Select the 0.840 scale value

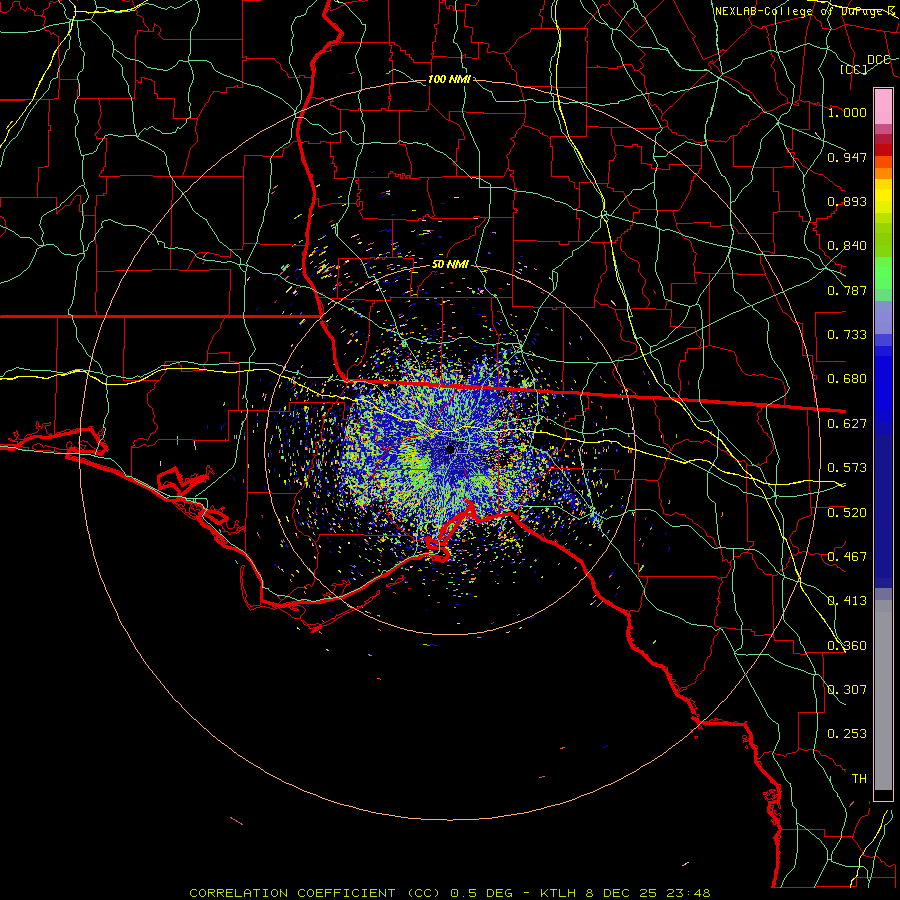(x=847, y=246)
